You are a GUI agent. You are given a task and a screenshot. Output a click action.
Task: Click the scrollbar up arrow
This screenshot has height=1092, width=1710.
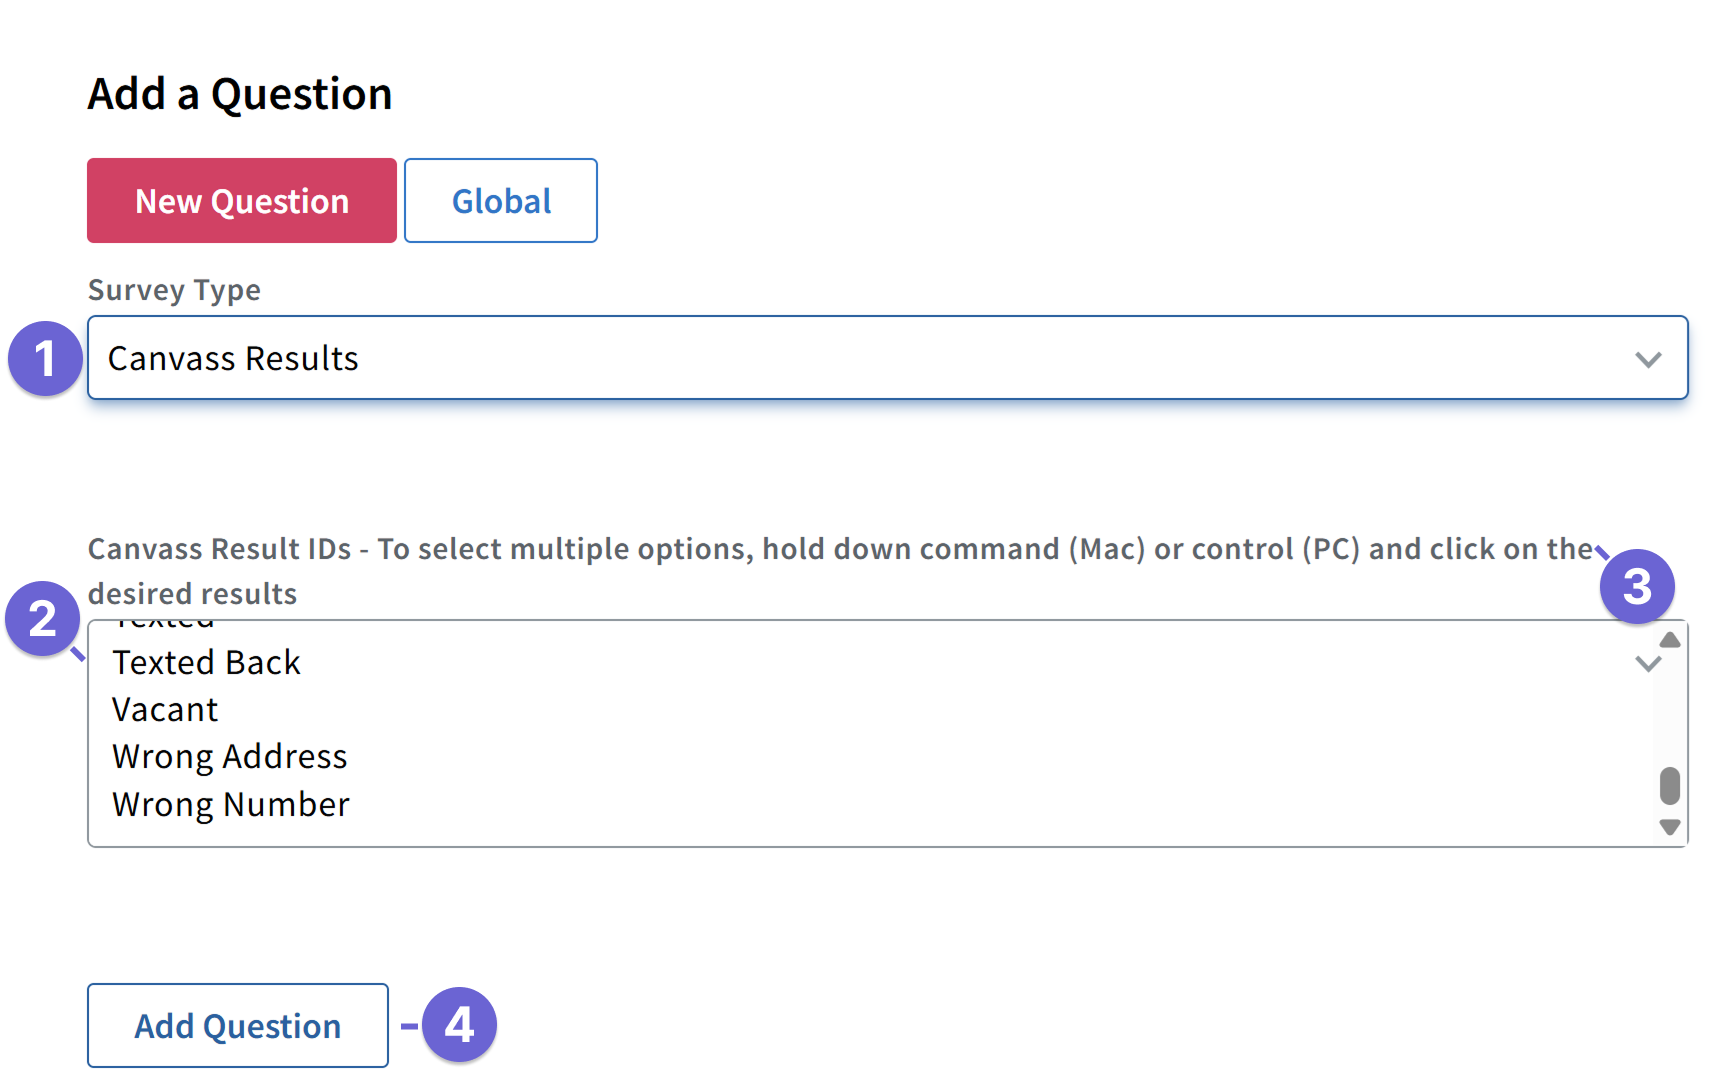tap(1668, 641)
